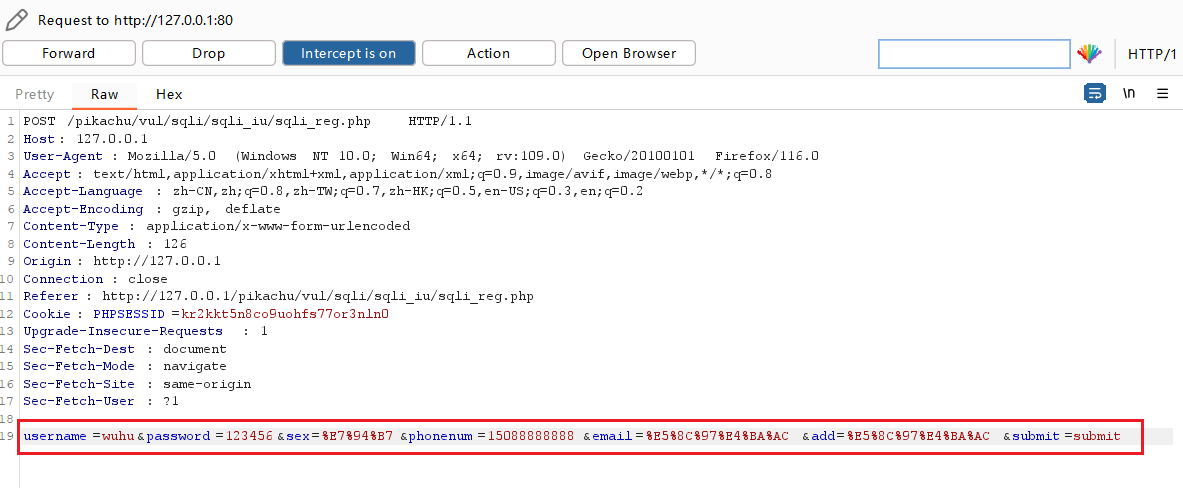Click the Referer header URL
This screenshot has height=488, width=1183.
click(318, 296)
